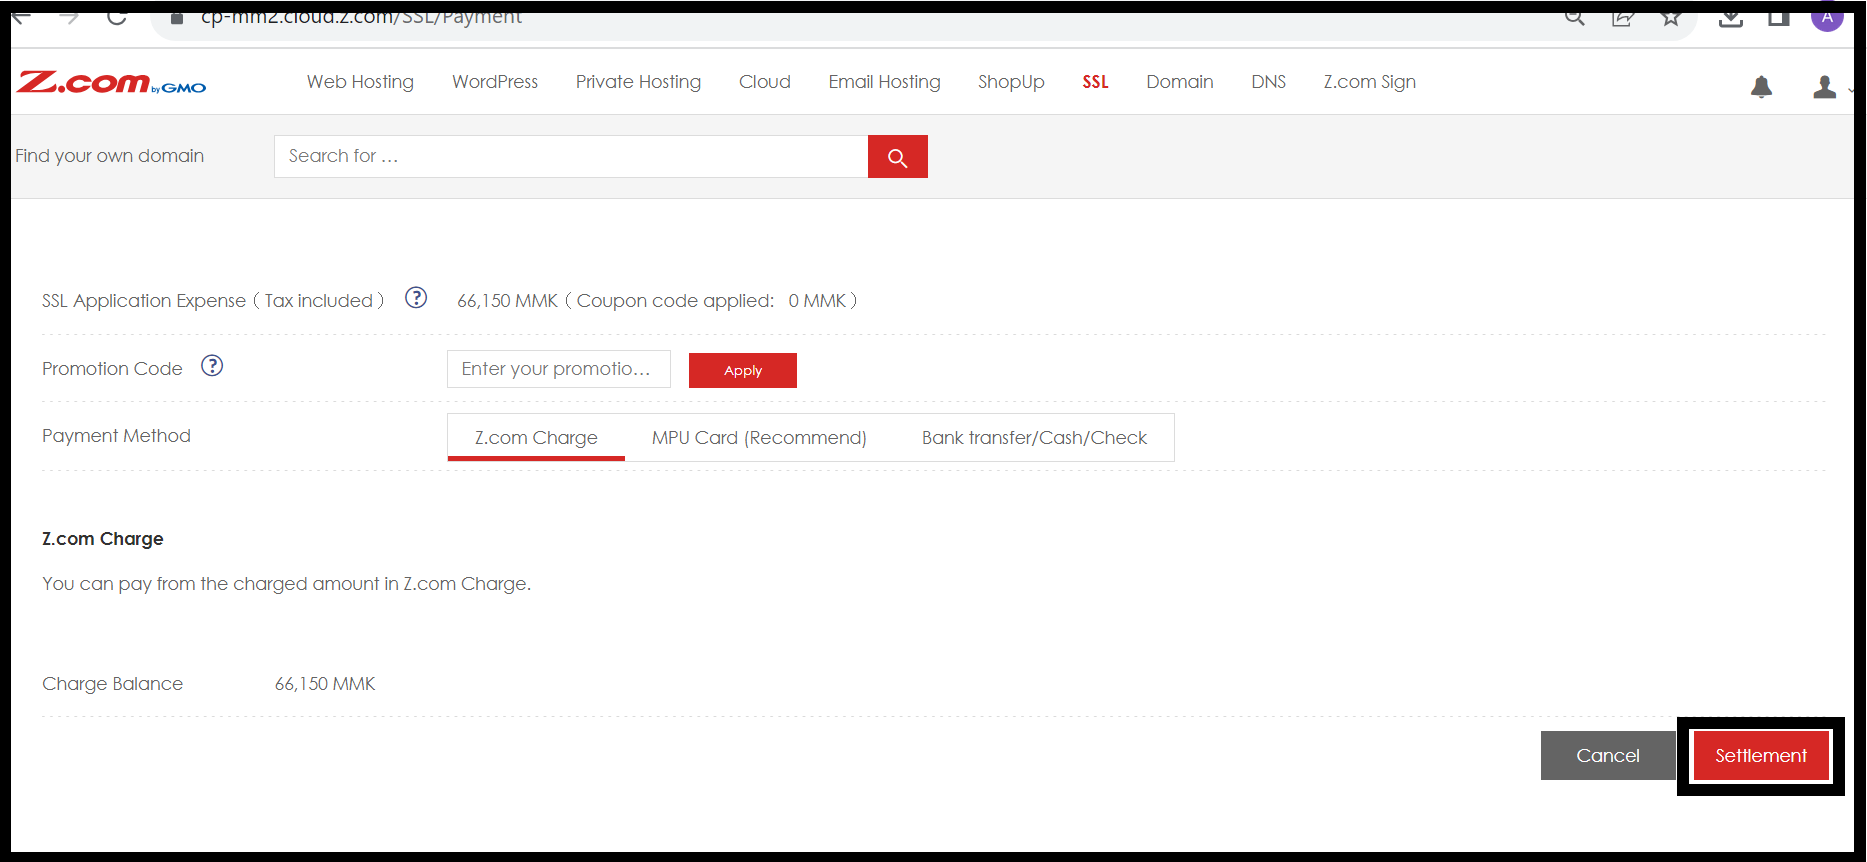
Task: Bookmark this page with the star icon
Action: click(1671, 17)
